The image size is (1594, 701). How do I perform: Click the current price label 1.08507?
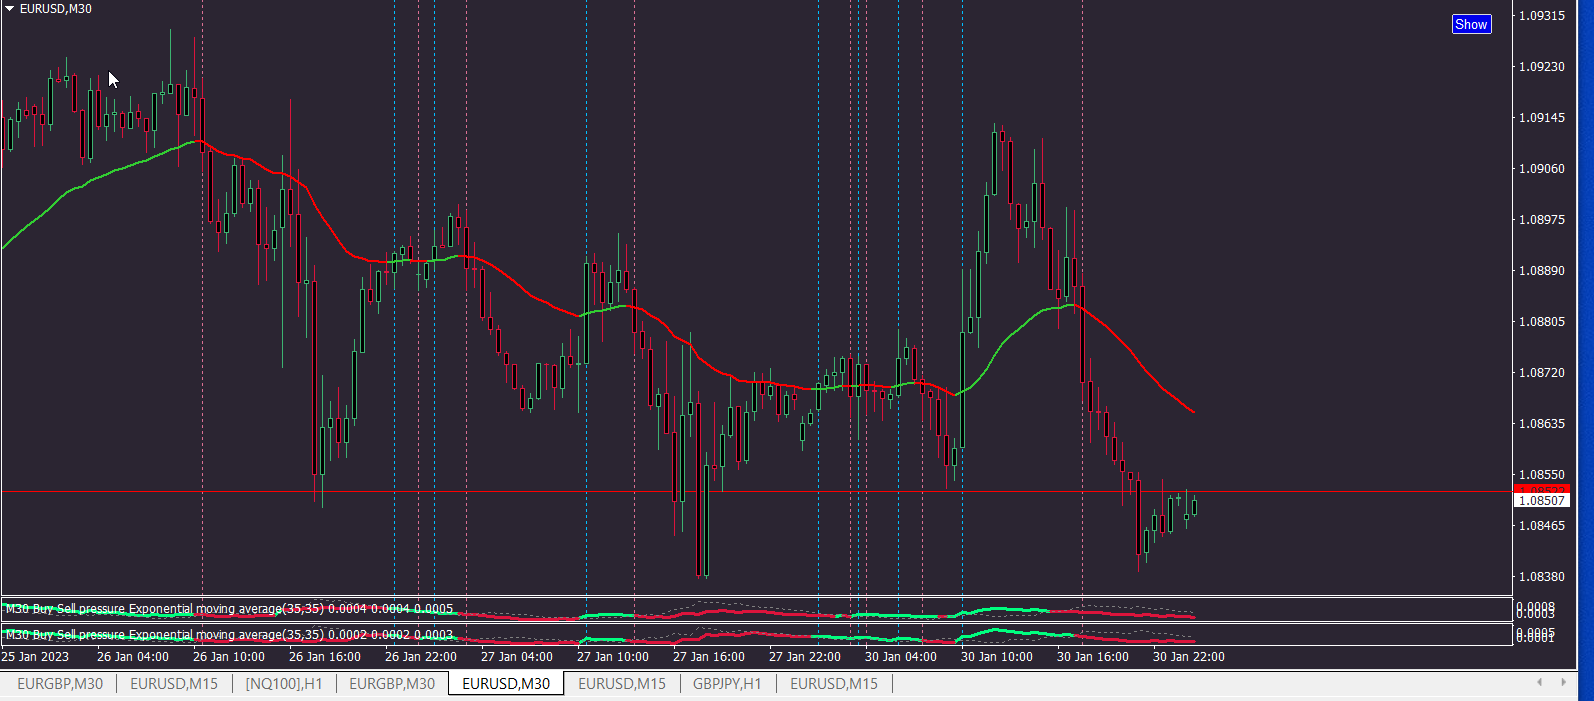(x=1541, y=500)
